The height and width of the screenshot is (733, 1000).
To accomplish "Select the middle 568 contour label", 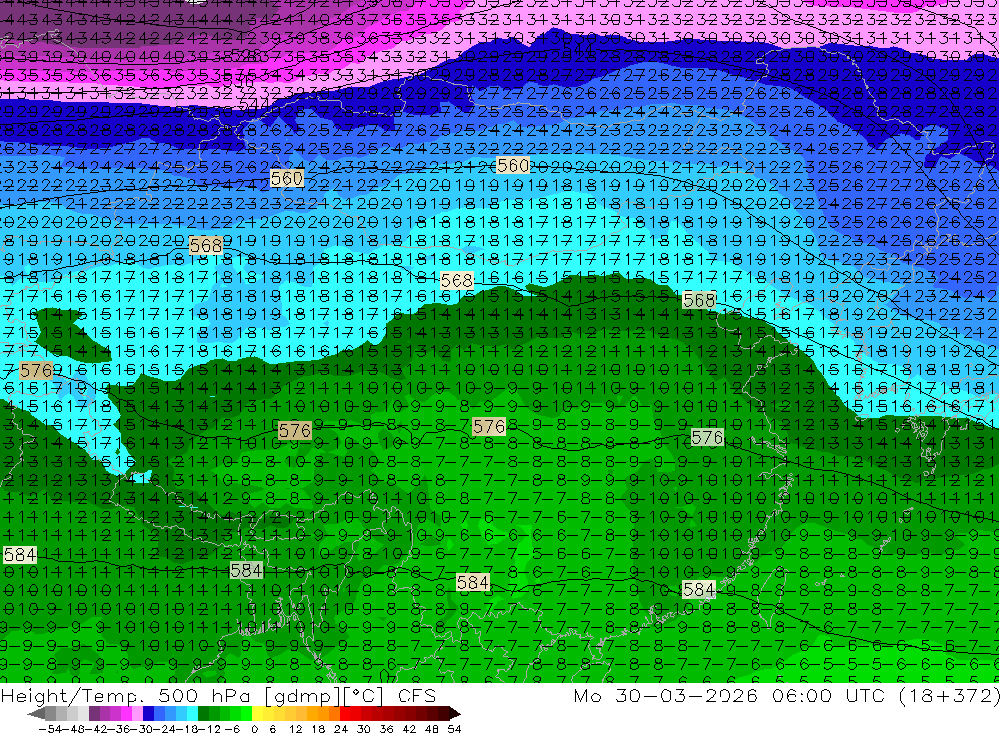I will [x=457, y=281].
